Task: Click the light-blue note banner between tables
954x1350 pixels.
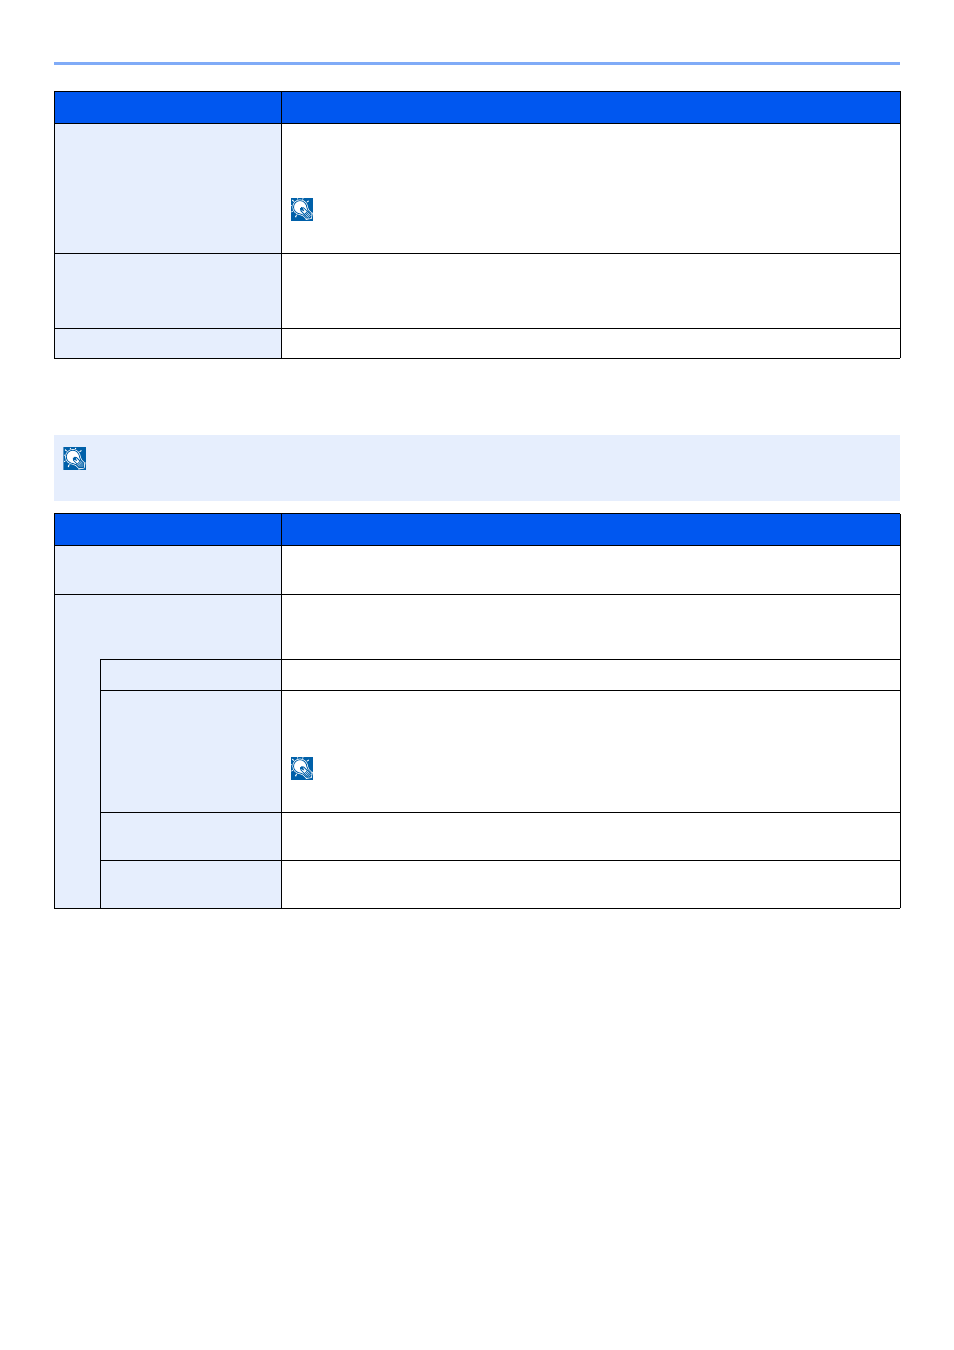Action: [x=477, y=467]
